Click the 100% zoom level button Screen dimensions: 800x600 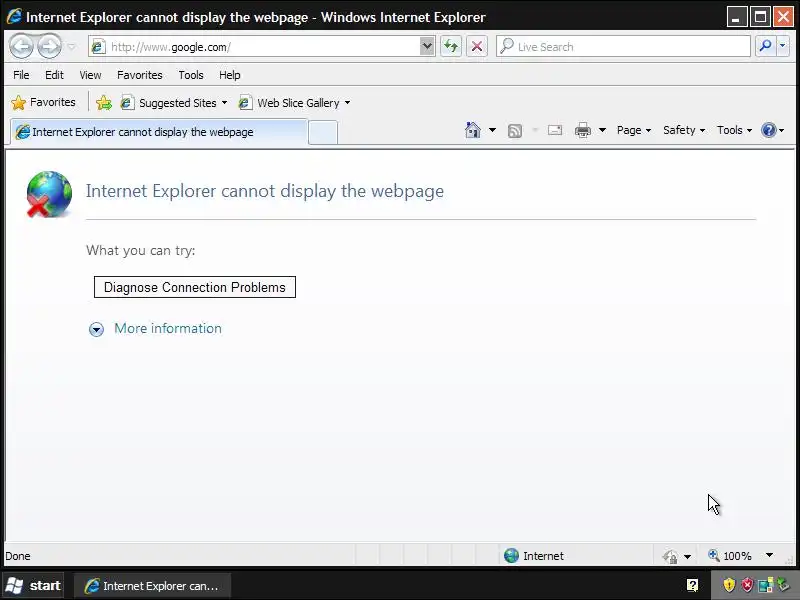(730, 556)
